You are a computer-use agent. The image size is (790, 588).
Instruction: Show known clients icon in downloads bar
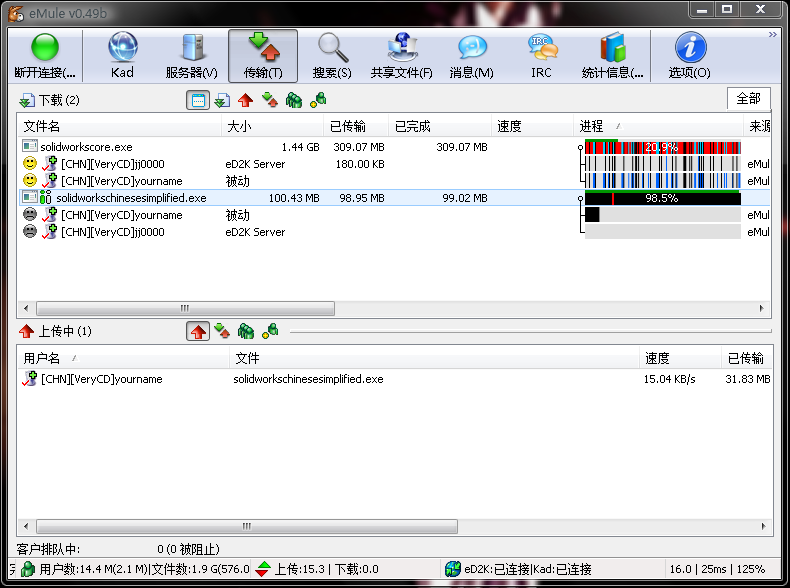318,100
